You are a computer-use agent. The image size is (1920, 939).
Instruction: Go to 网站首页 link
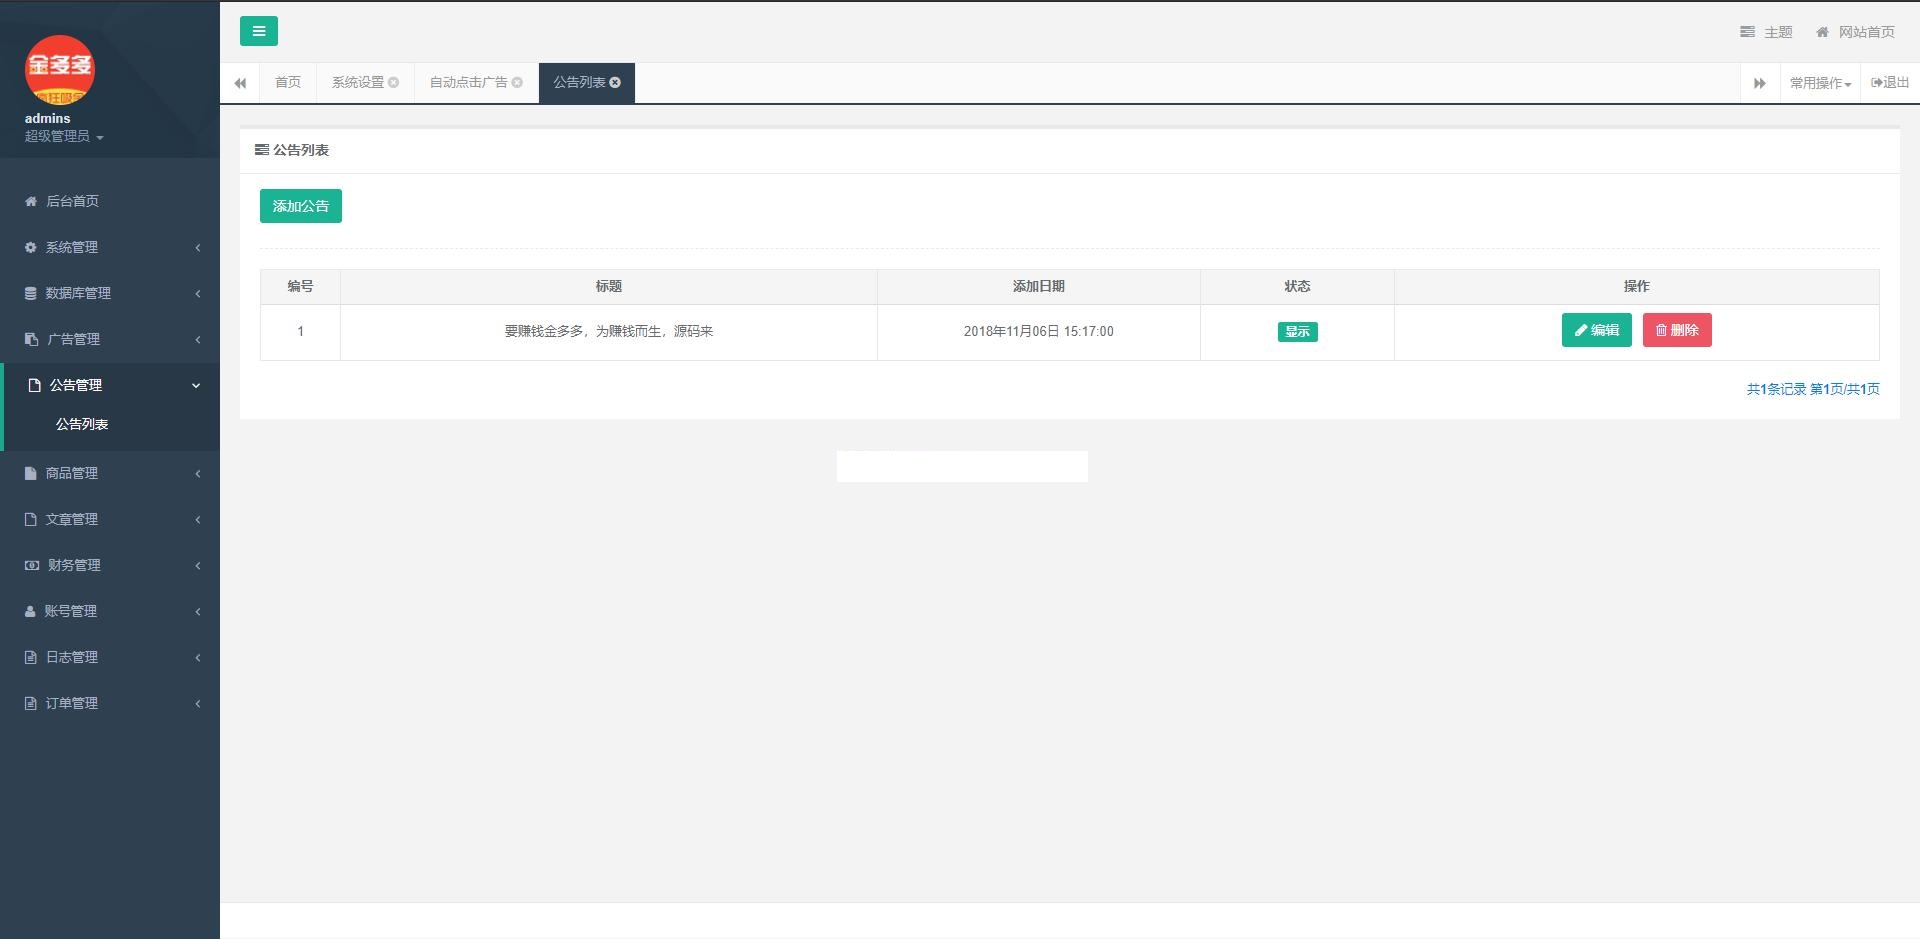(1855, 32)
